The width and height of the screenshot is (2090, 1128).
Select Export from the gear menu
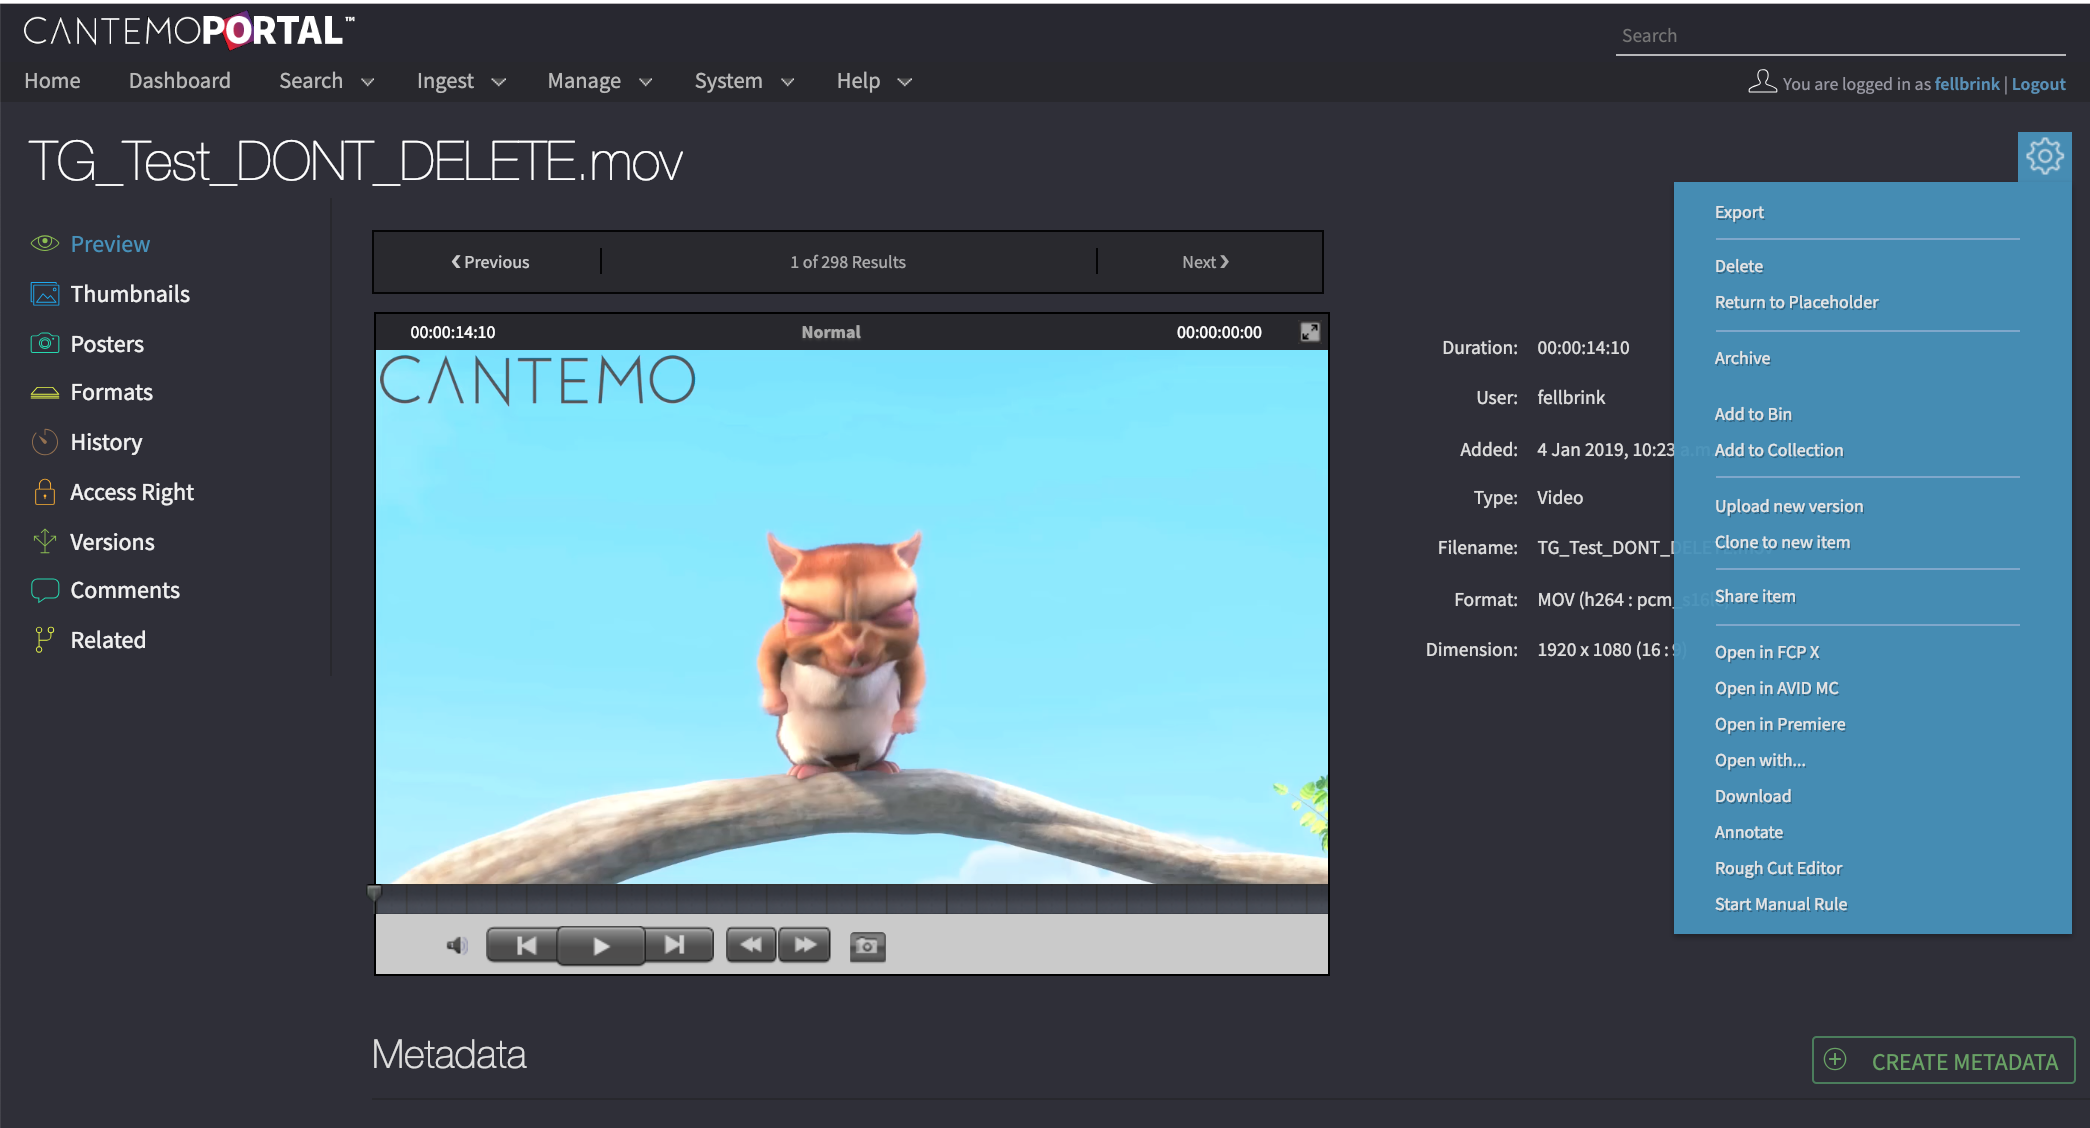click(x=1739, y=212)
